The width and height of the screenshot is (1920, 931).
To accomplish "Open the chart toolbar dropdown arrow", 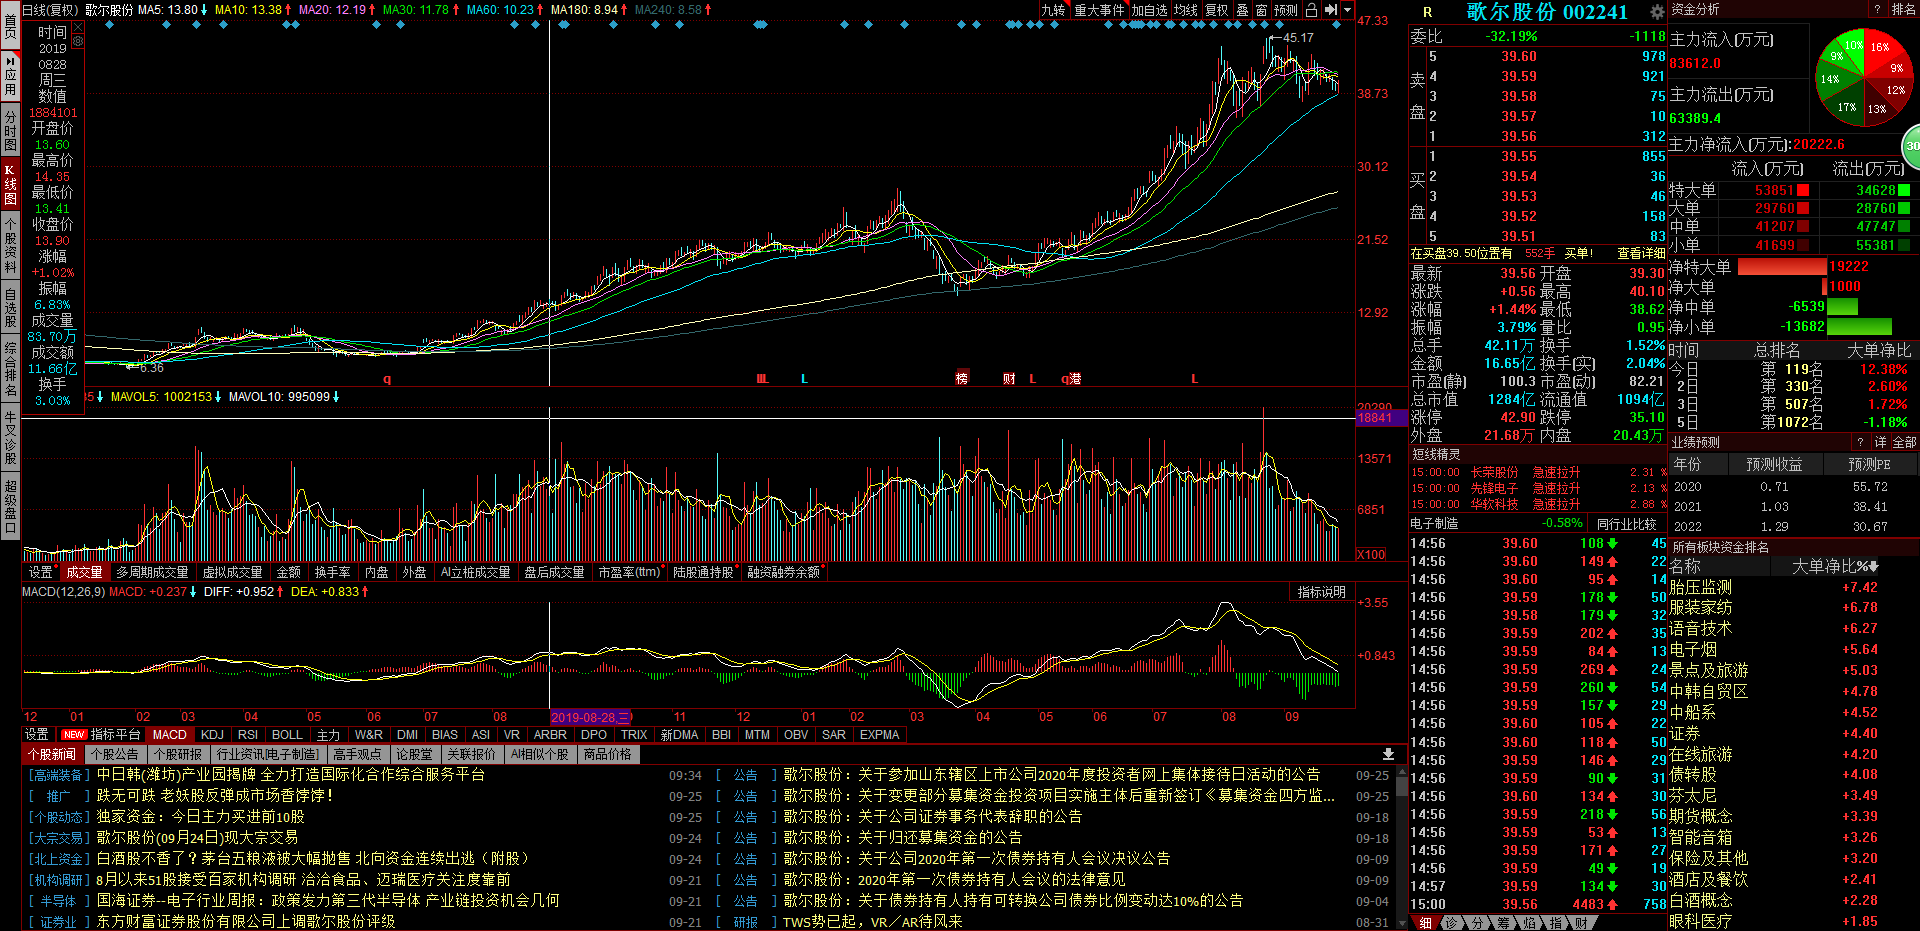I will click(x=1347, y=10).
